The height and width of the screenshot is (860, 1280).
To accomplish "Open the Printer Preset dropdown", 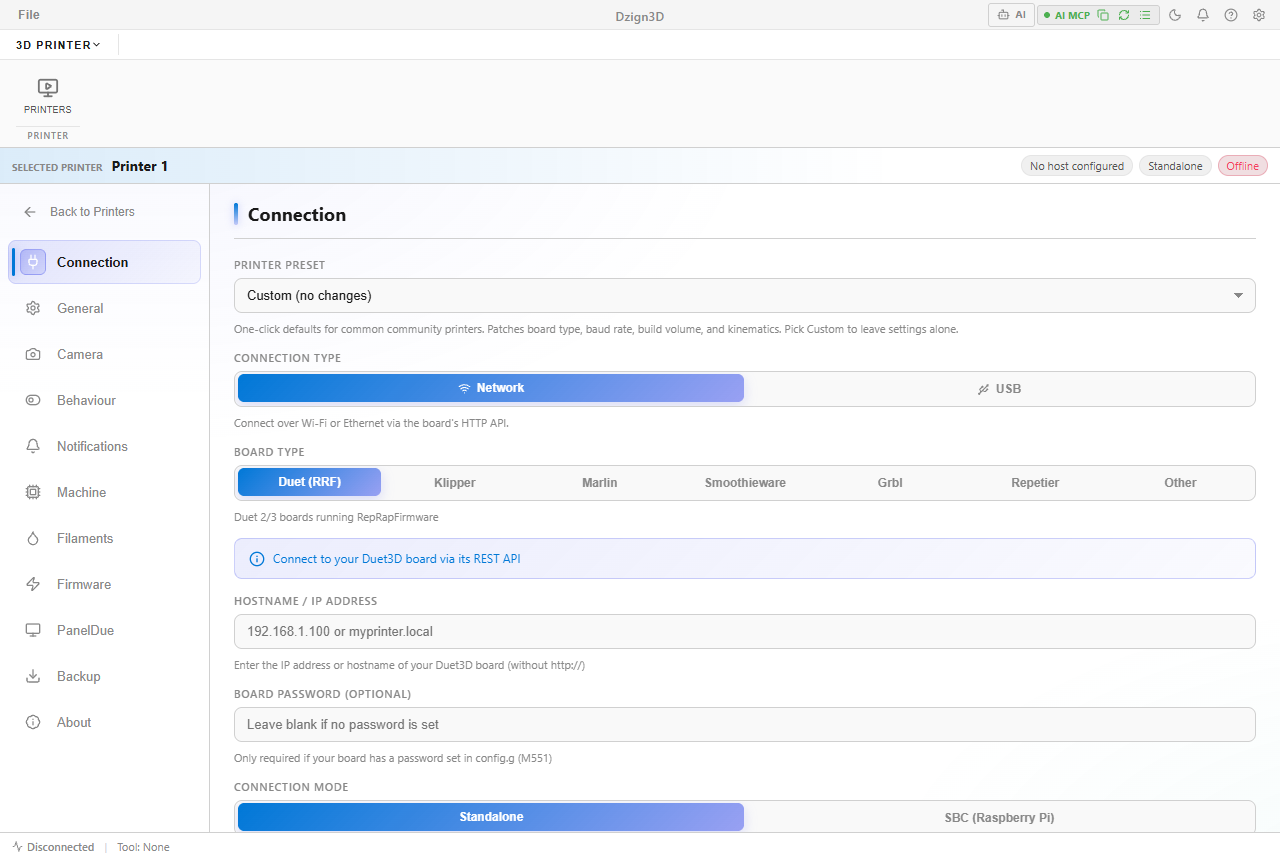I will [744, 295].
